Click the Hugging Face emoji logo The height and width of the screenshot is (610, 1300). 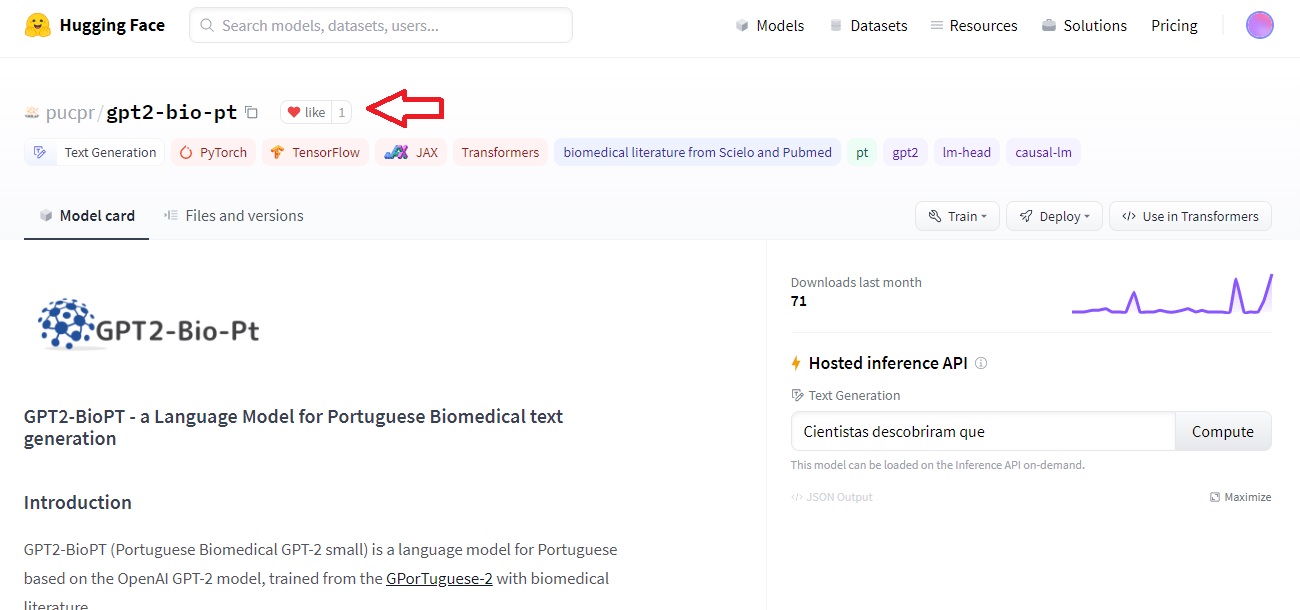[38, 25]
